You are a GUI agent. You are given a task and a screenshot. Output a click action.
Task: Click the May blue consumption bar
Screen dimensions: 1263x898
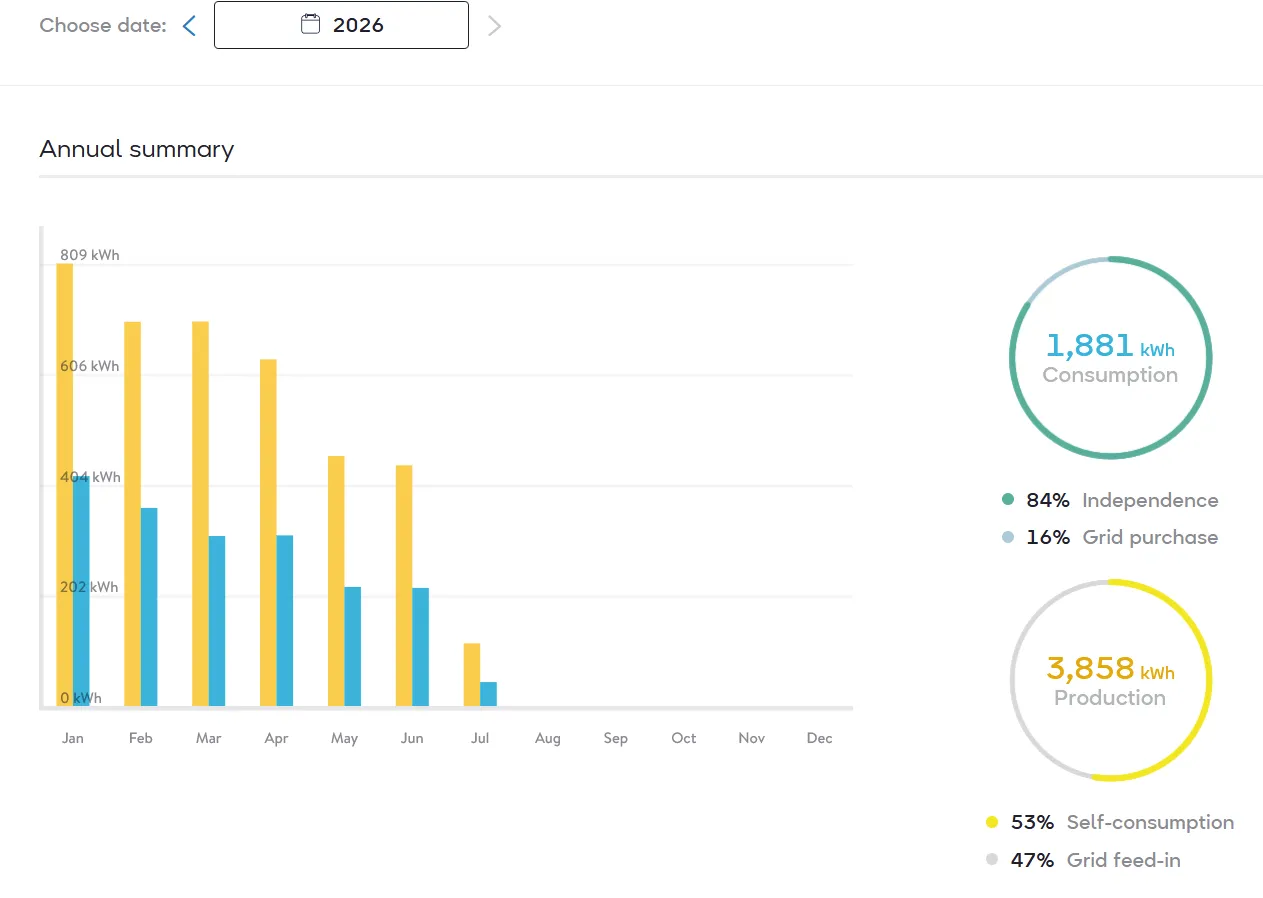[x=353, y=647]
